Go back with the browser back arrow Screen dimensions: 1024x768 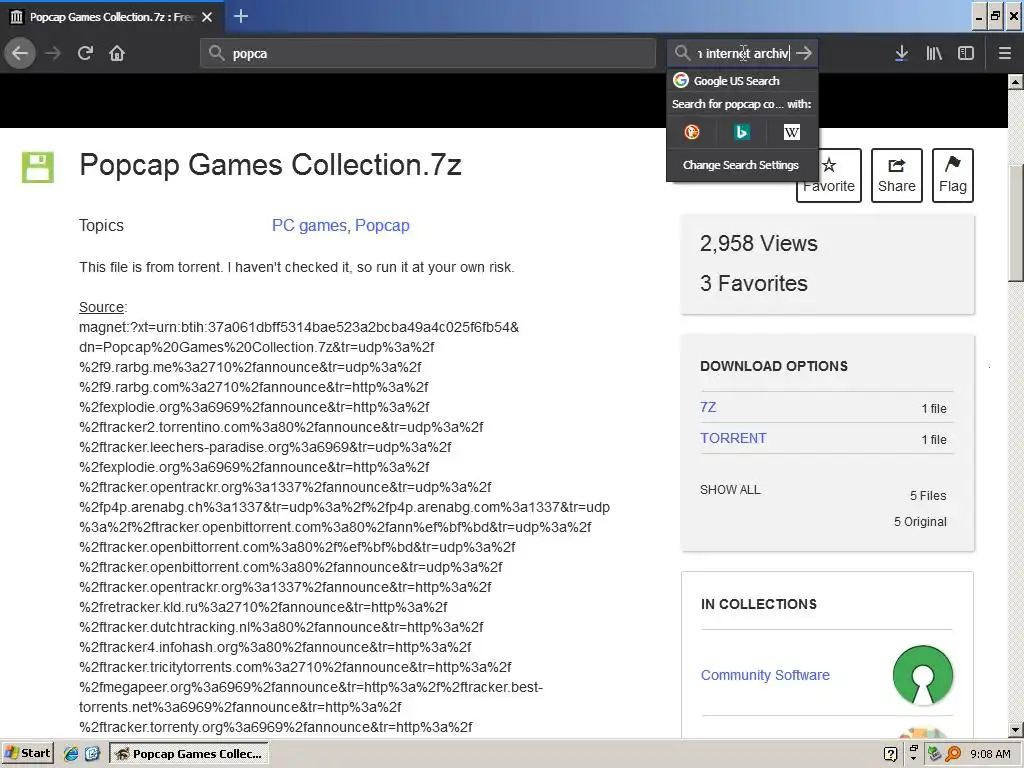[20, 53]
